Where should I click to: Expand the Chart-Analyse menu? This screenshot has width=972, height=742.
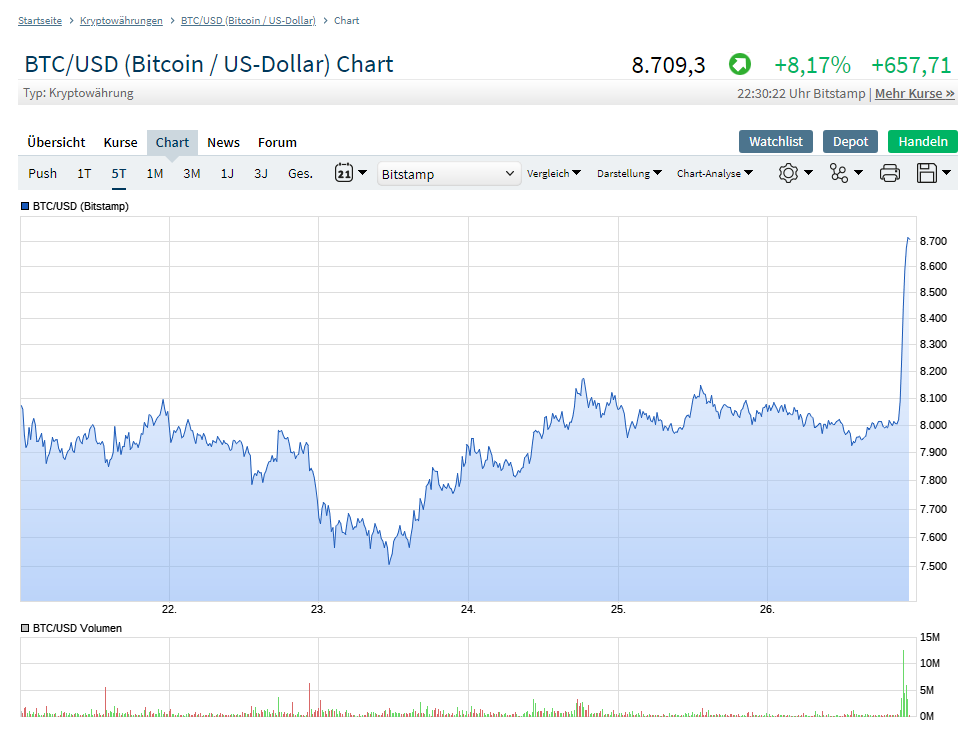(715, 173)
